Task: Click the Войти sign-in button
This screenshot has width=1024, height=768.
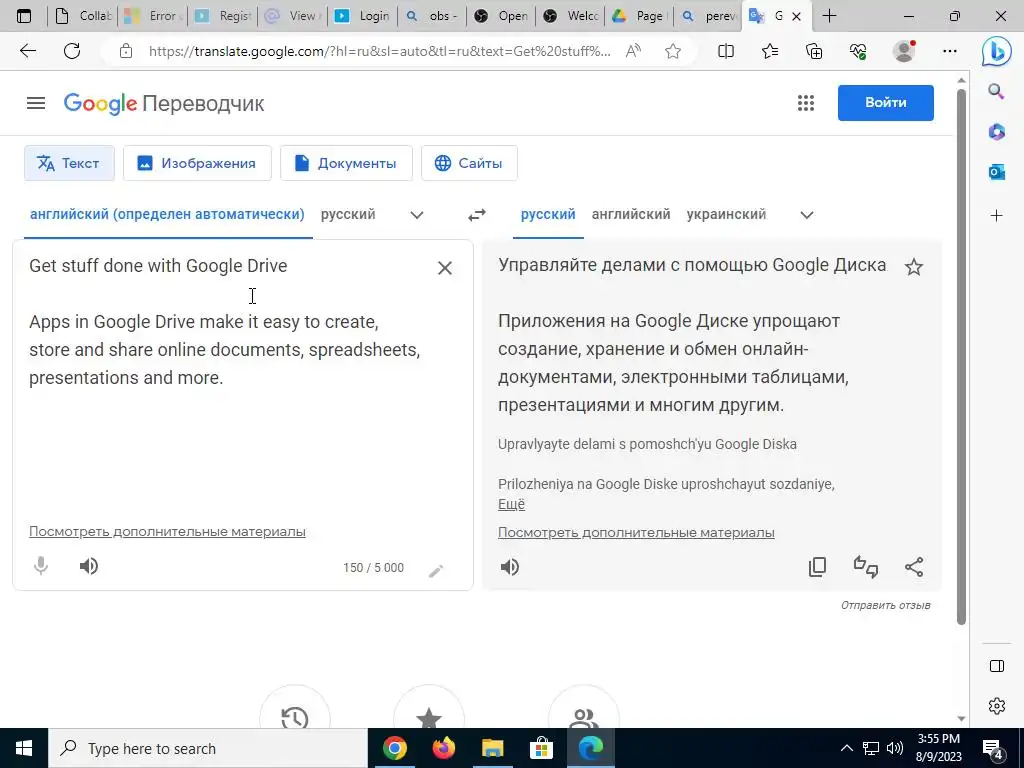Action: pos(886,103)
